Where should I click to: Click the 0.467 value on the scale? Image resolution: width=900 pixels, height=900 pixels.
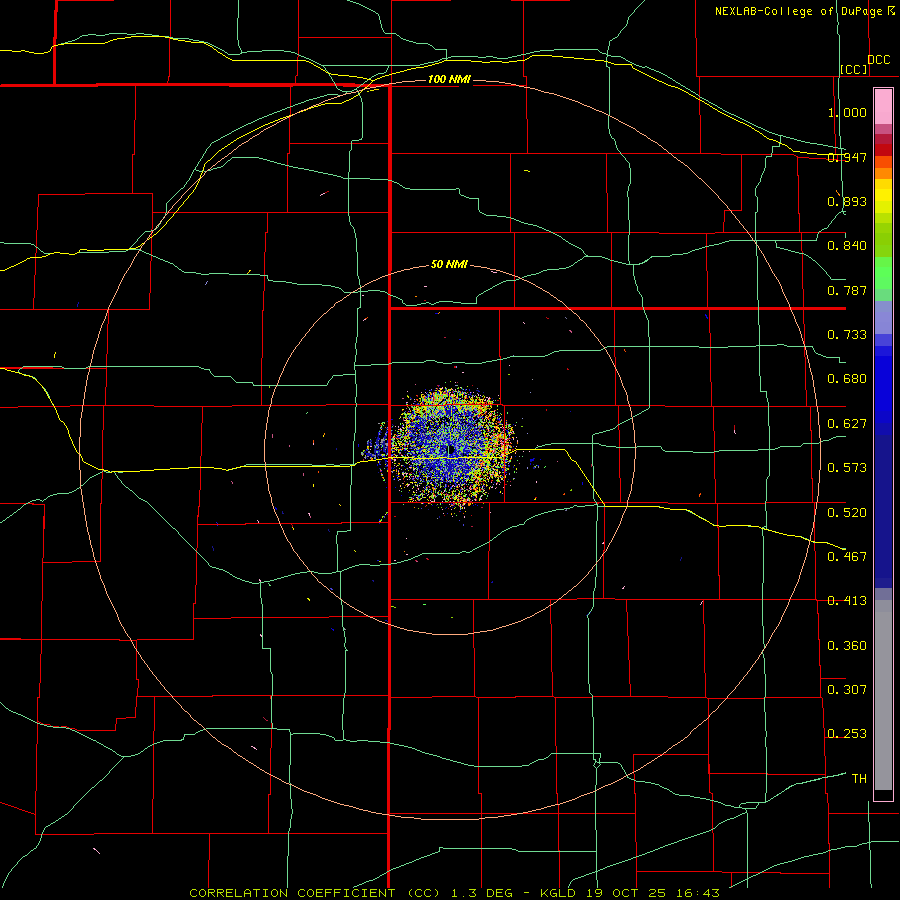click(x=847, y=557)
